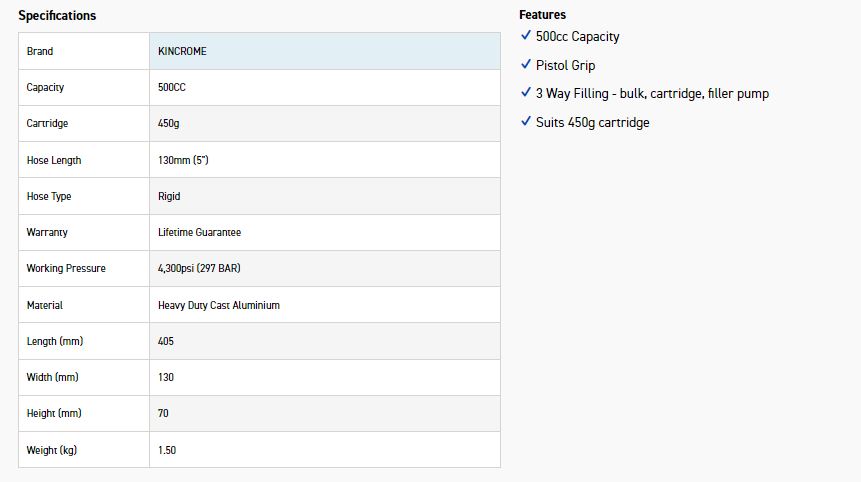
Task: Select the Features heading
Action: (x=542, y=15)
